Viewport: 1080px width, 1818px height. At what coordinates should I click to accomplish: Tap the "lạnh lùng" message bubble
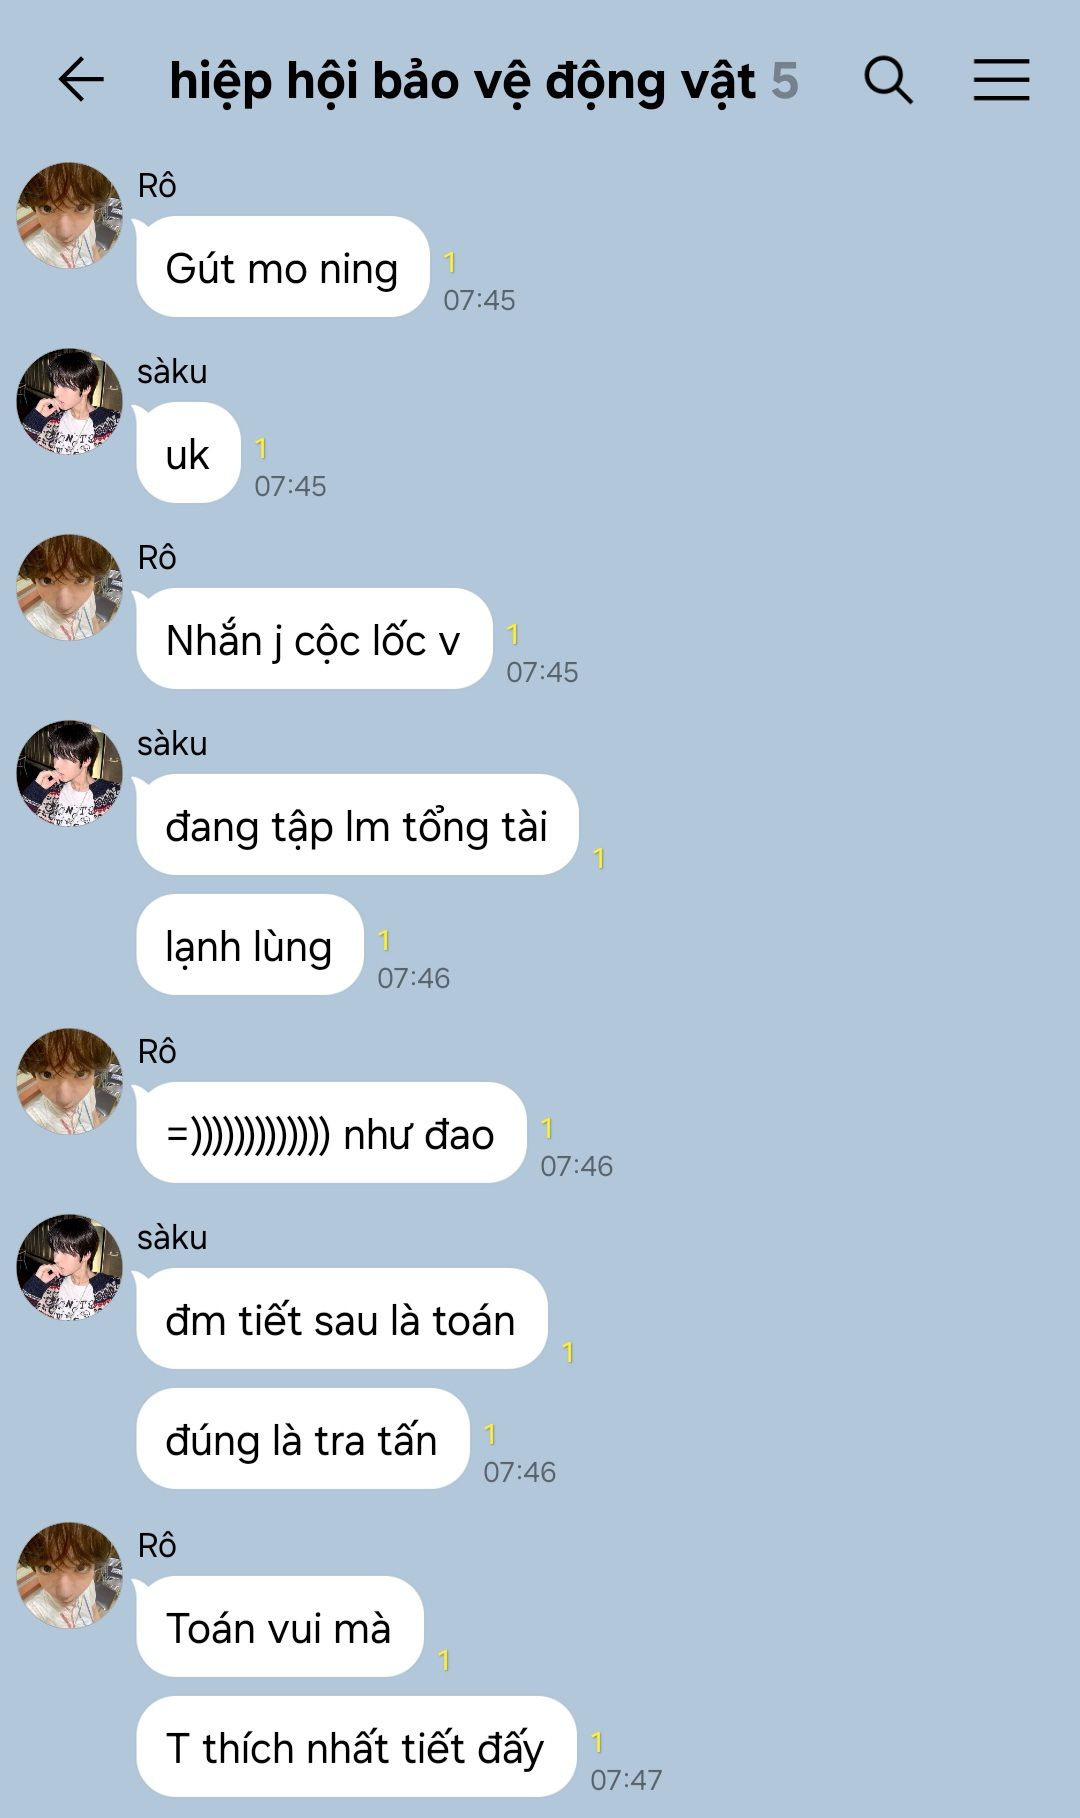(249, 945)
